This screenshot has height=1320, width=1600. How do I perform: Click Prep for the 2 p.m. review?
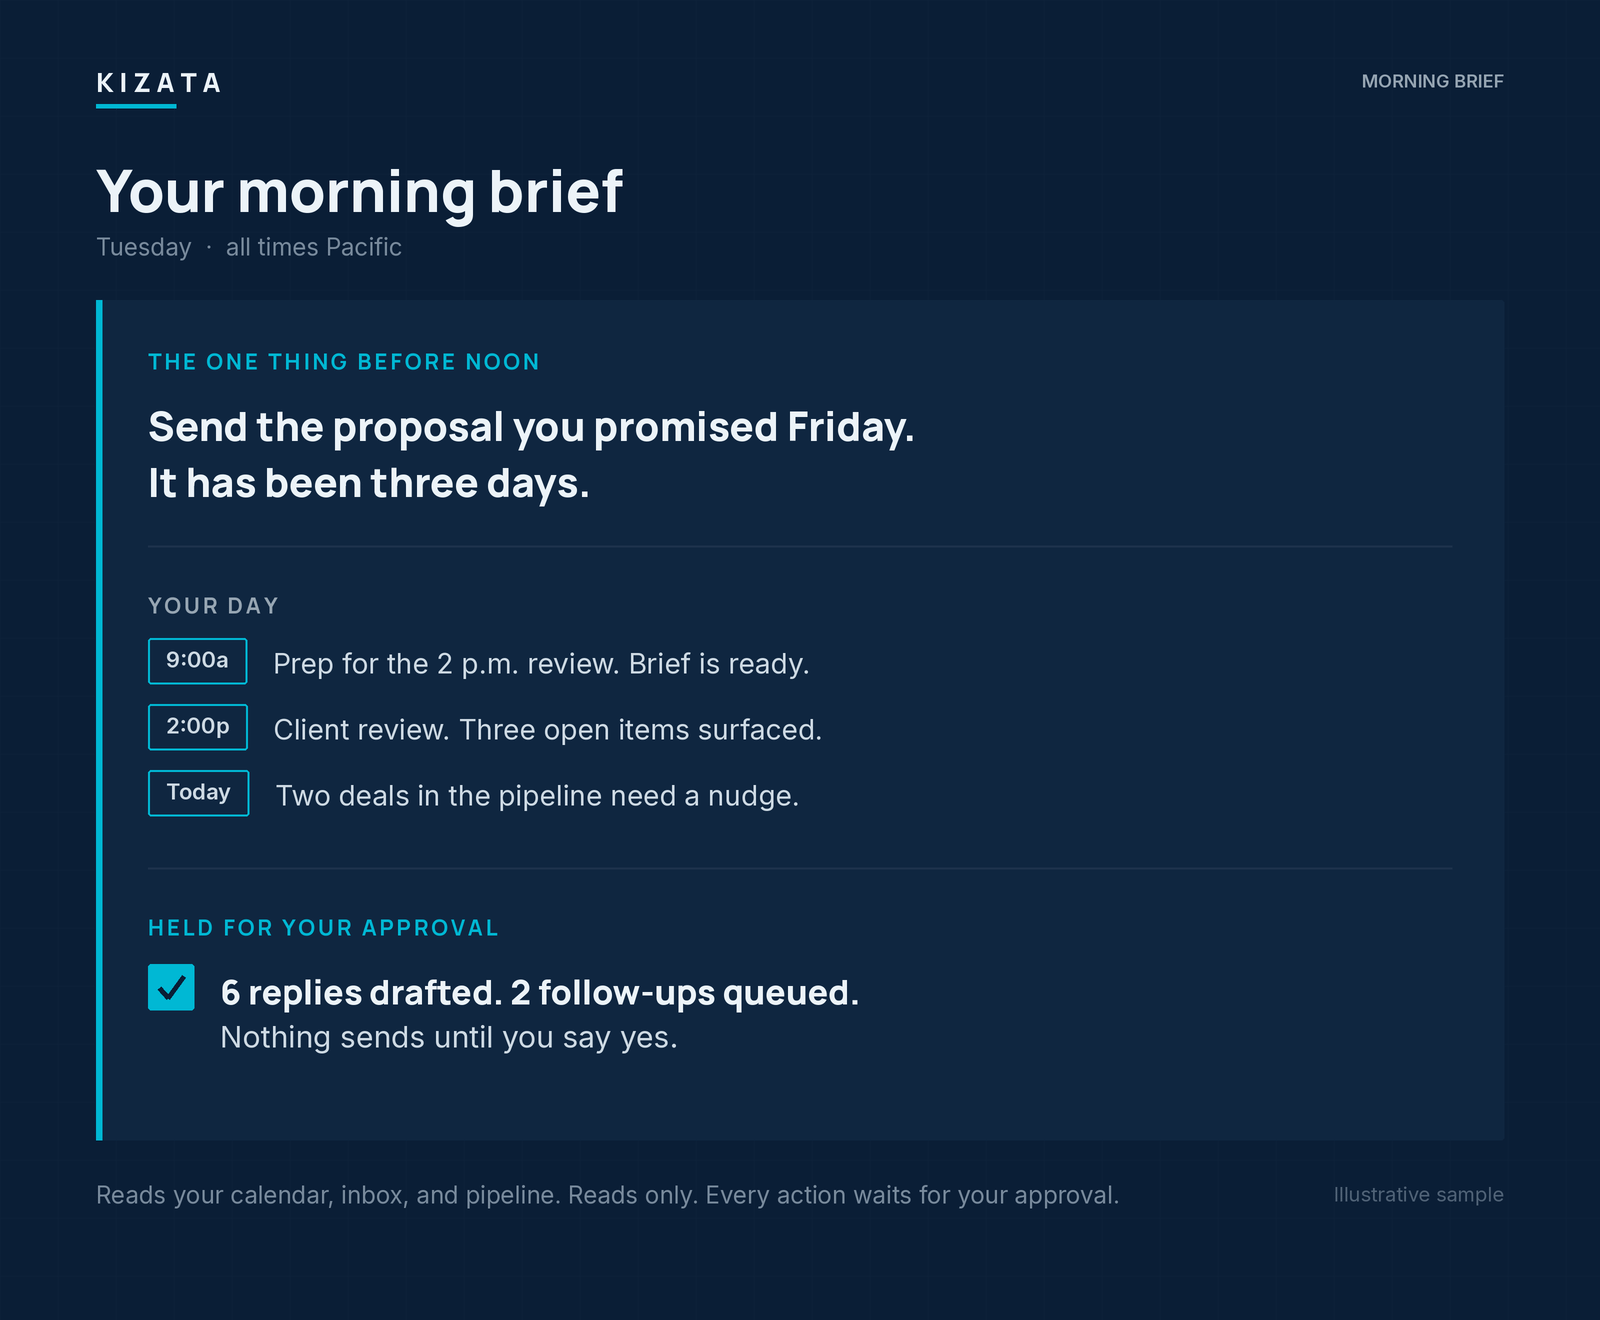541,664
